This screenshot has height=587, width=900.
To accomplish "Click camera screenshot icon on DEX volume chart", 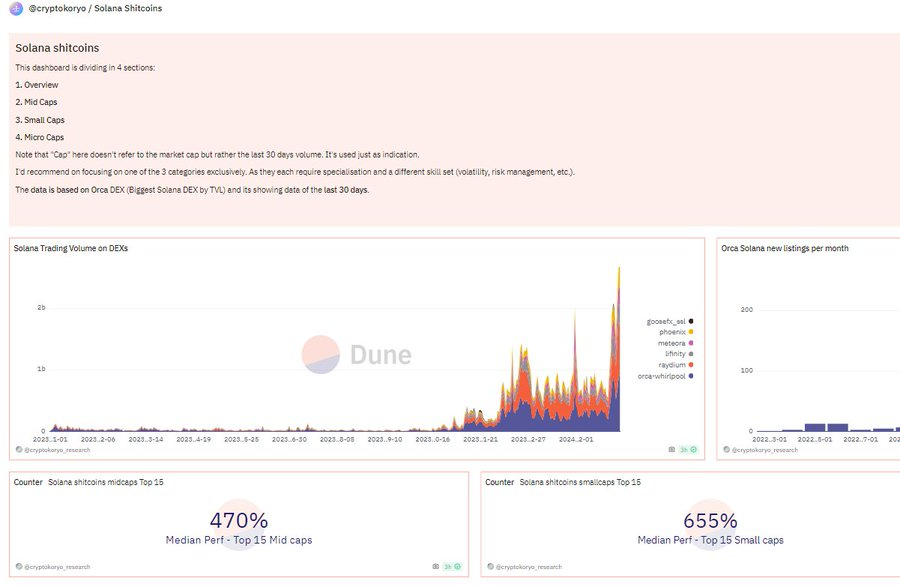I will point(671,450).
